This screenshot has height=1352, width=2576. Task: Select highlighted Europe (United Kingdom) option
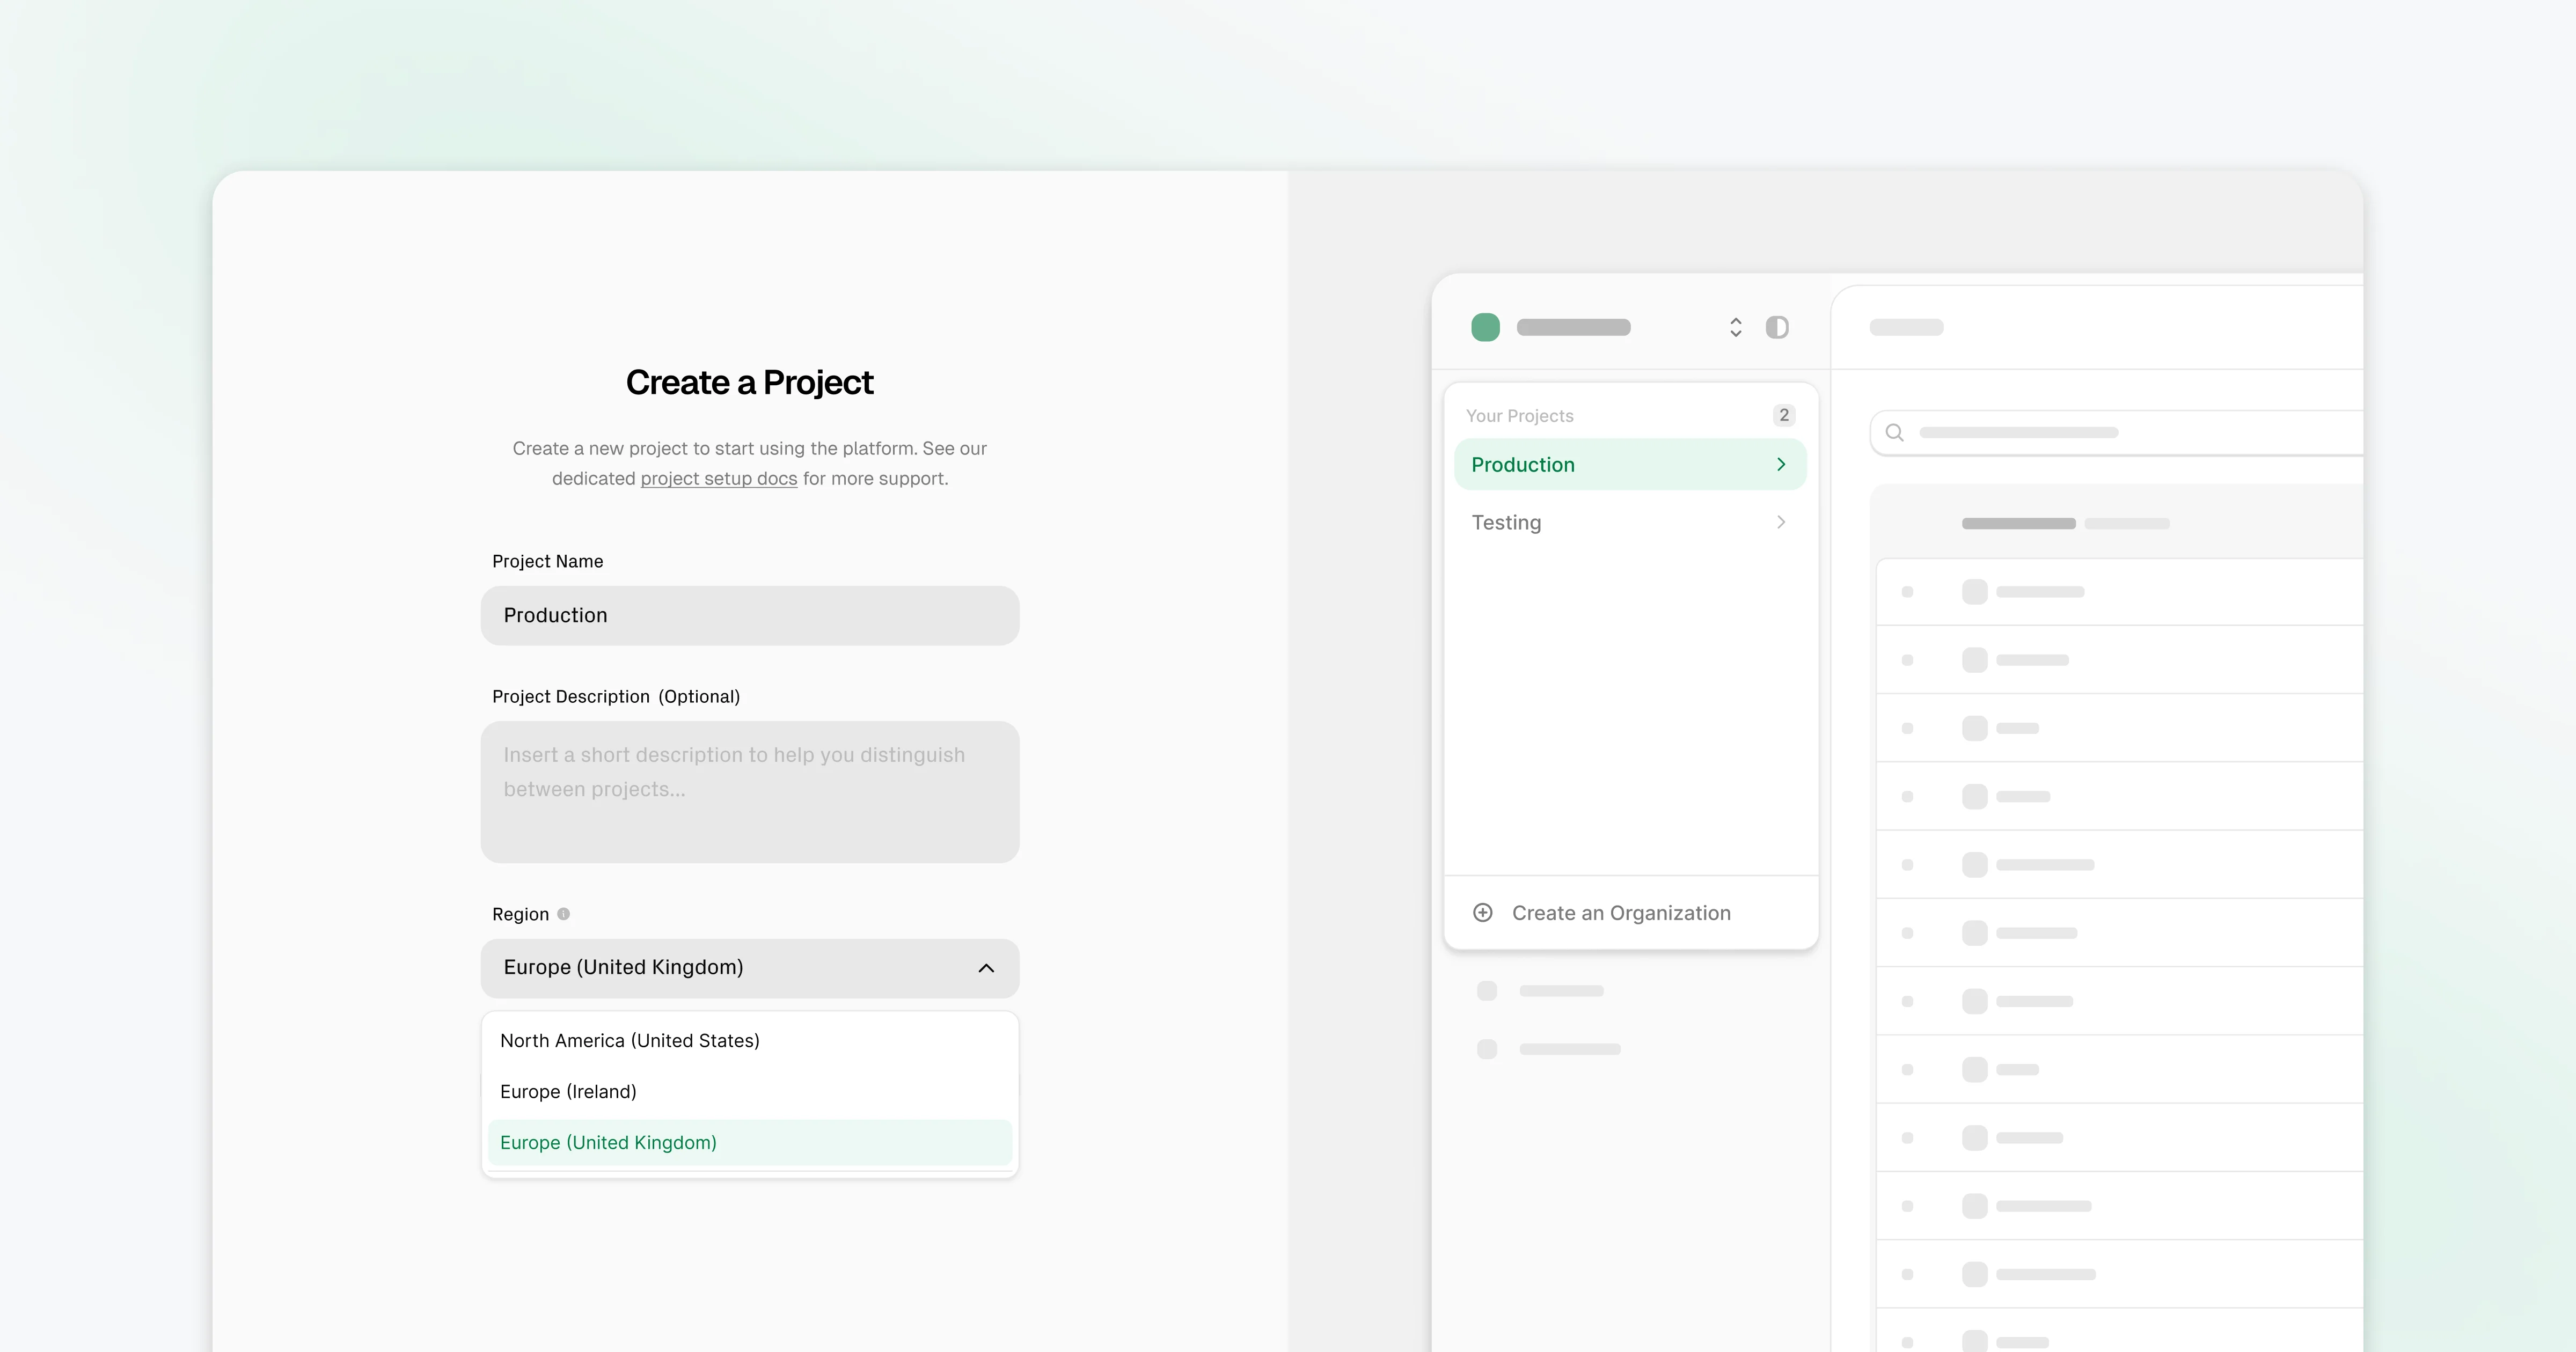pyautogui.click(x=608, y=1143)
